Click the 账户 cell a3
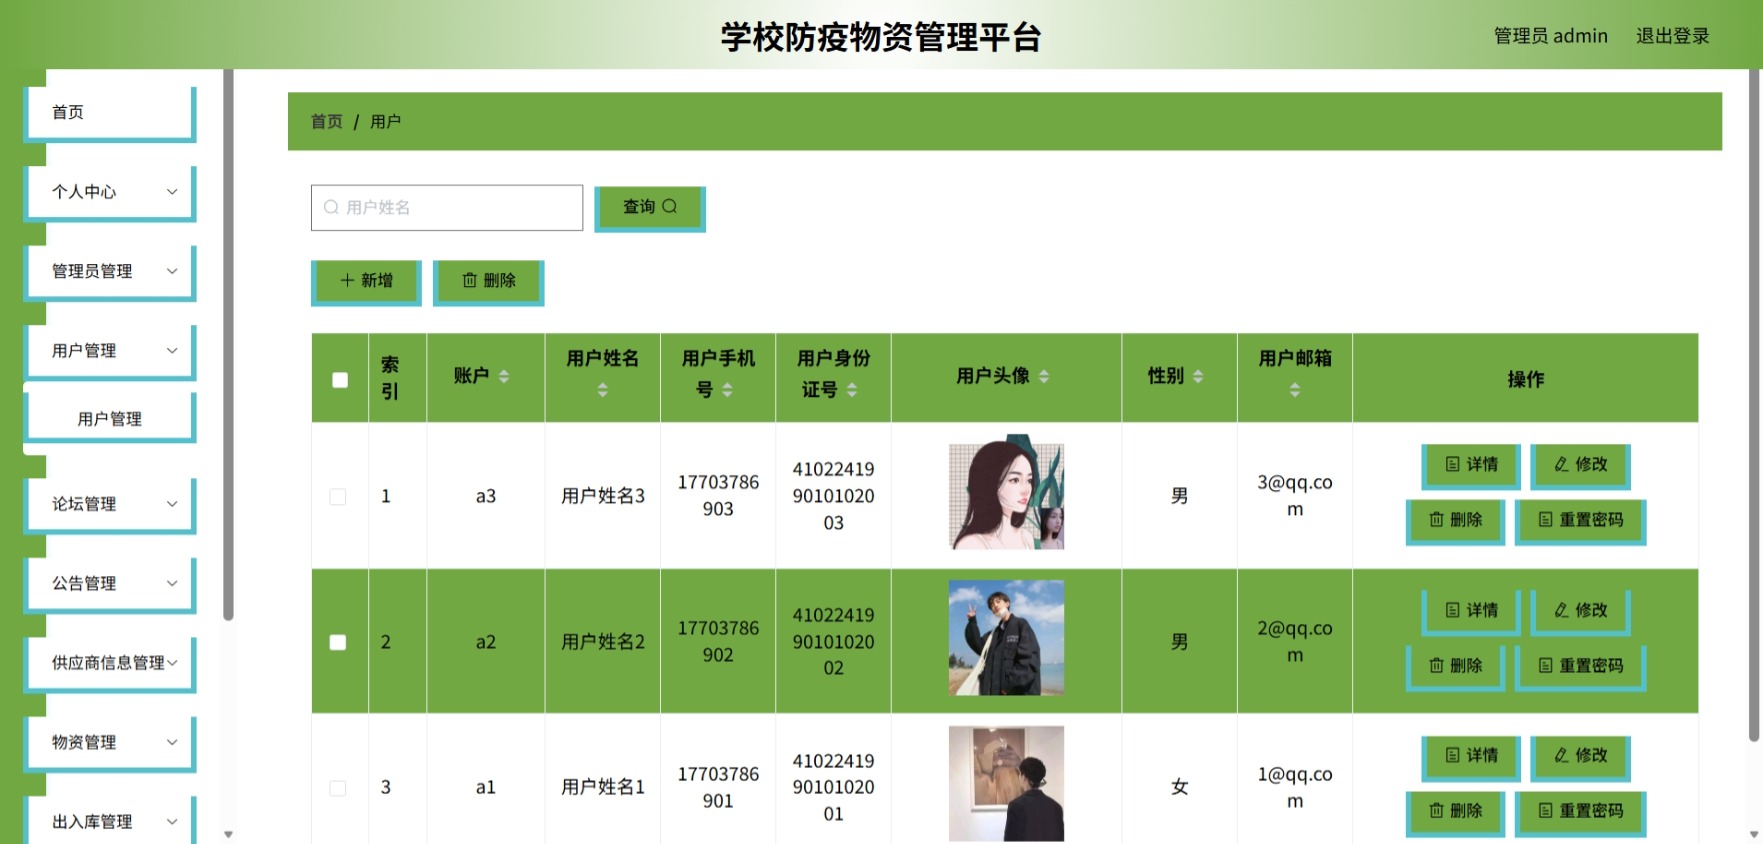This screenshot has height=844, width=1763. [486, 496]
